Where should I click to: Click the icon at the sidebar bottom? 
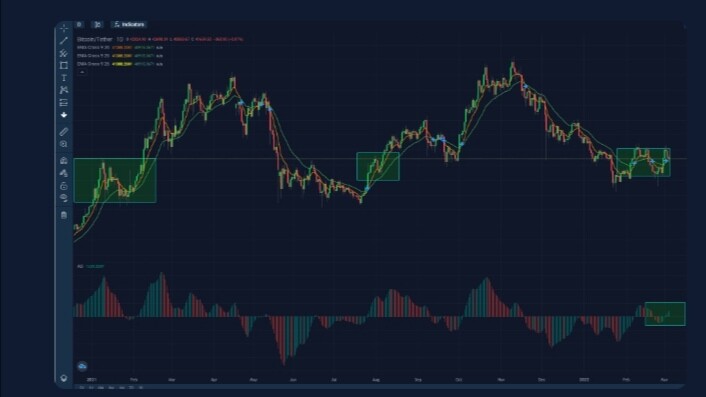[64, 378]
